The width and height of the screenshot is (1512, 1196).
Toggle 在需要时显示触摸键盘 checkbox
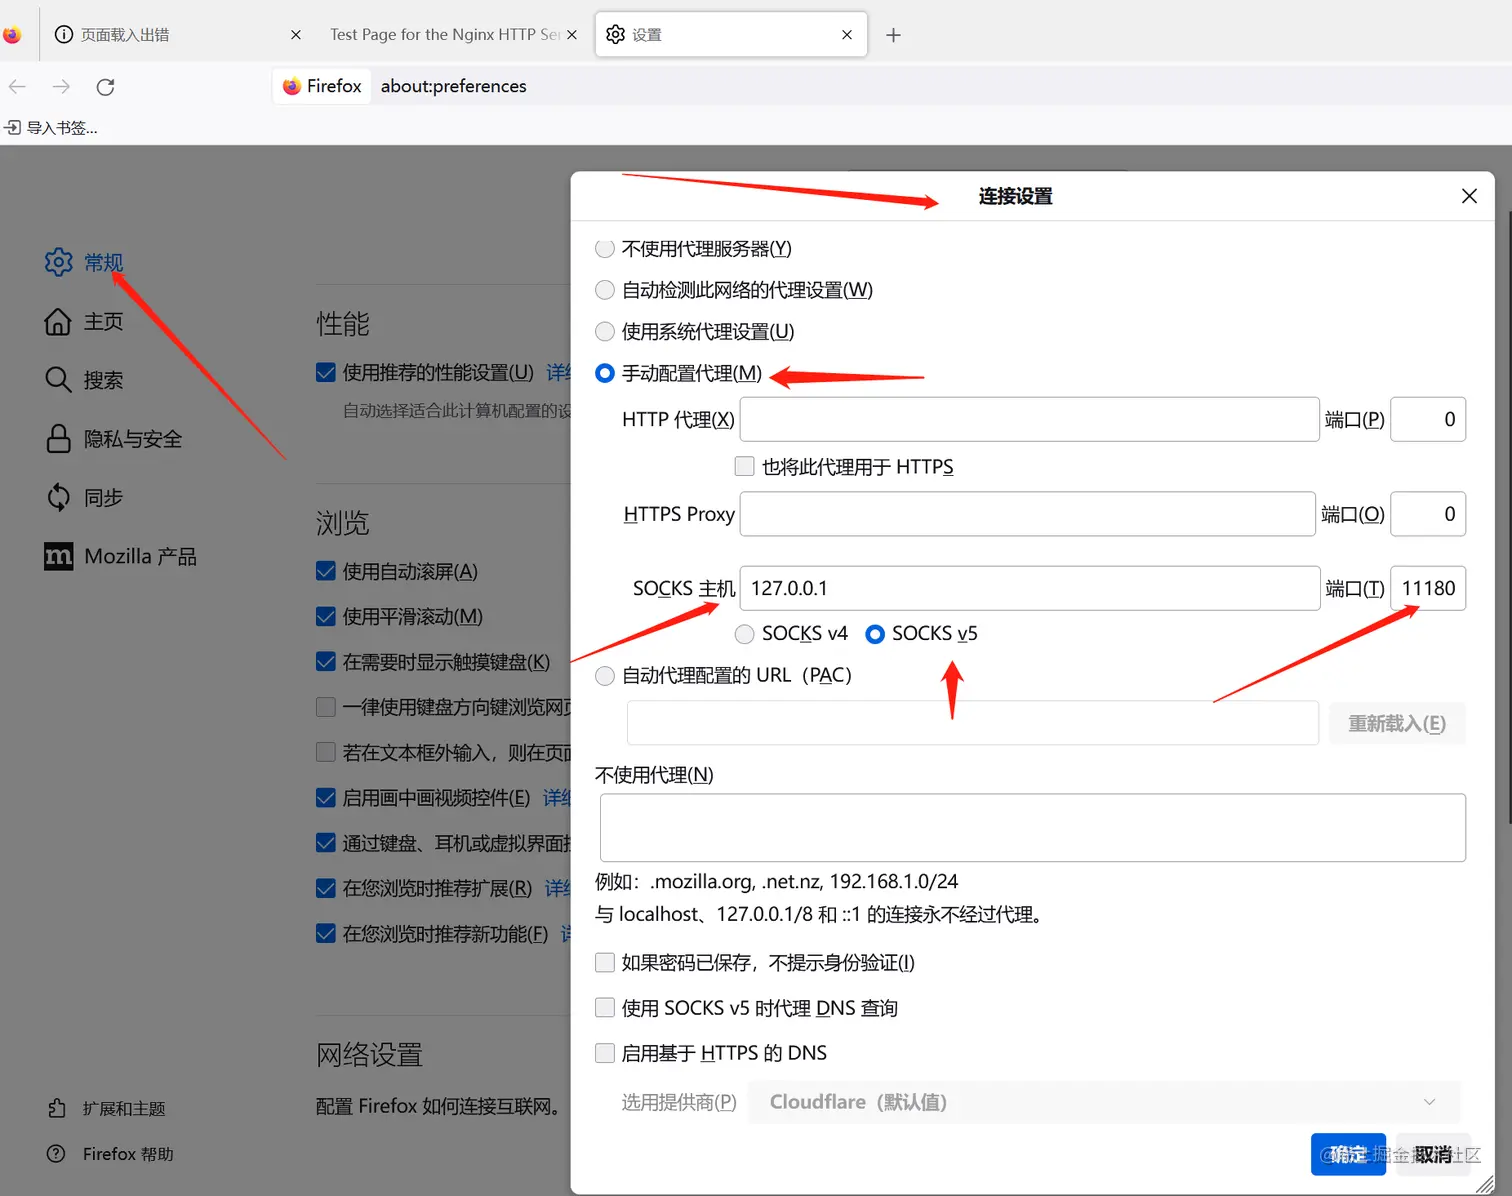point(326,661)
